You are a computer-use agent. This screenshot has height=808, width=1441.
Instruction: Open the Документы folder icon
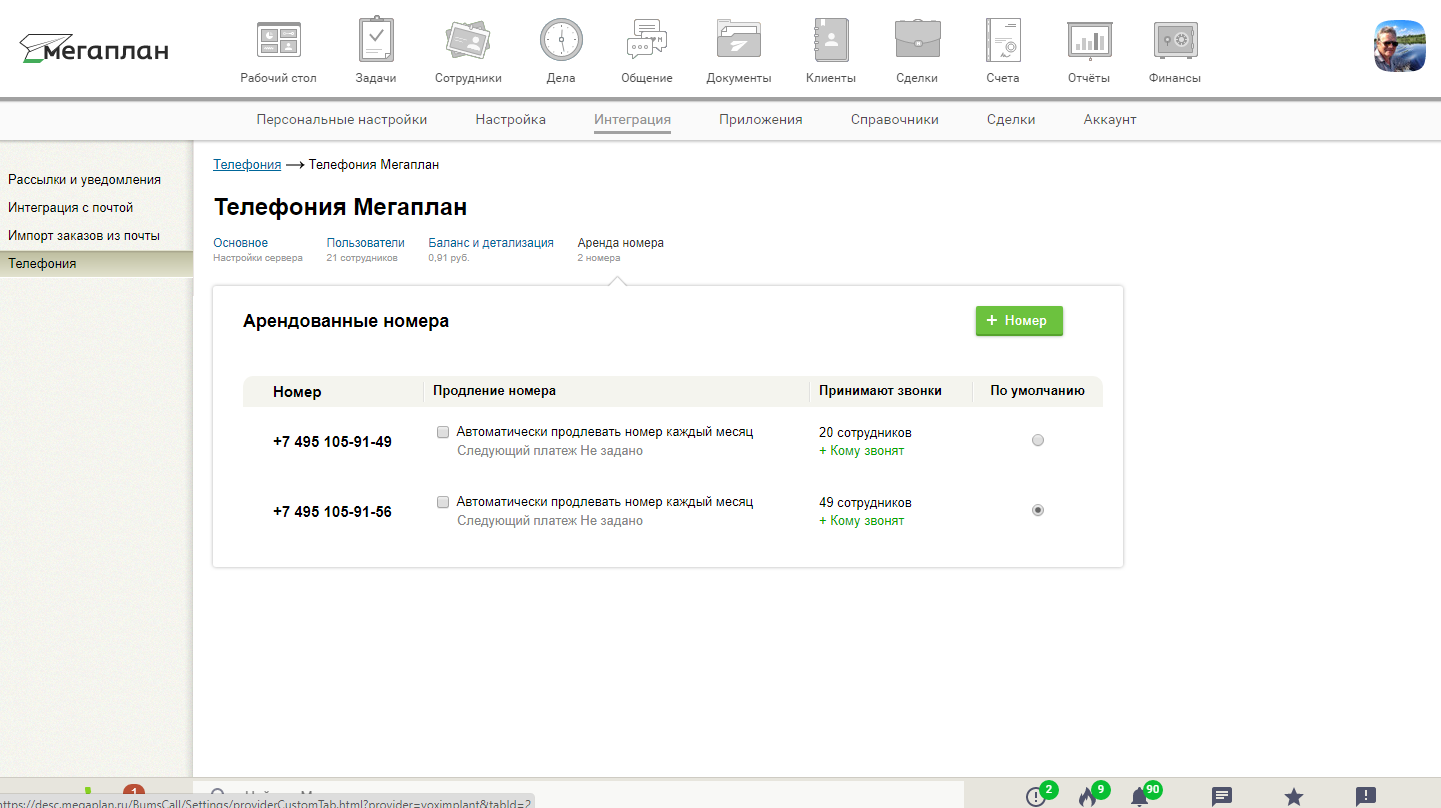point(738,40)
